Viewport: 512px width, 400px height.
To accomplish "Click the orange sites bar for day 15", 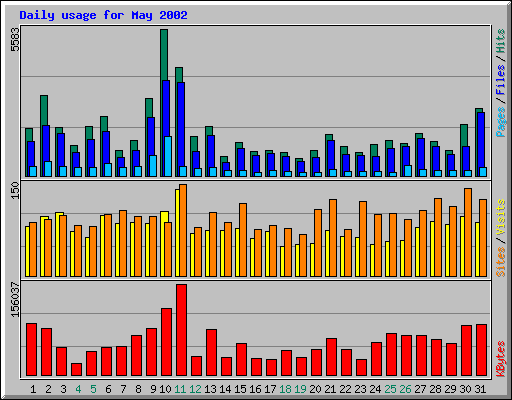I will coord(243,240).
